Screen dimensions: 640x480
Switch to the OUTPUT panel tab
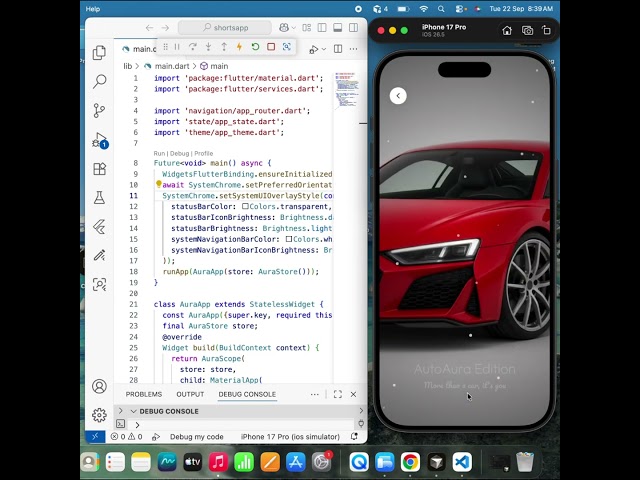(190, 394)
